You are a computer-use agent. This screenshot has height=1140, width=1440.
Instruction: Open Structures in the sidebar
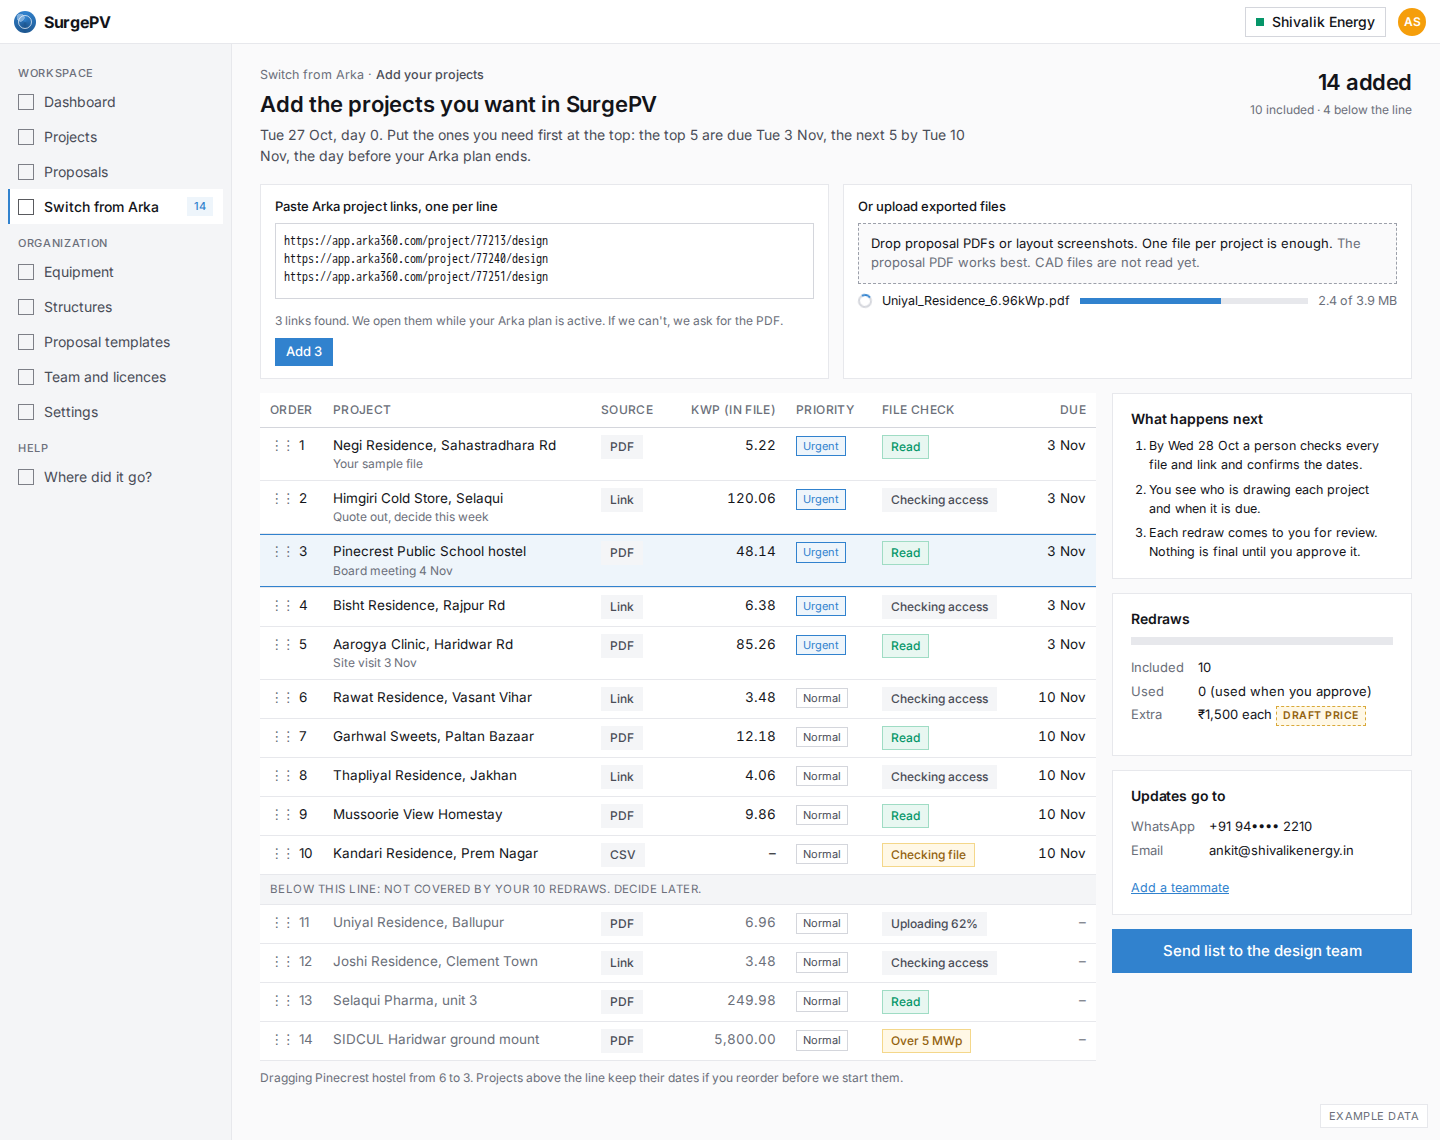click(116, 307)
